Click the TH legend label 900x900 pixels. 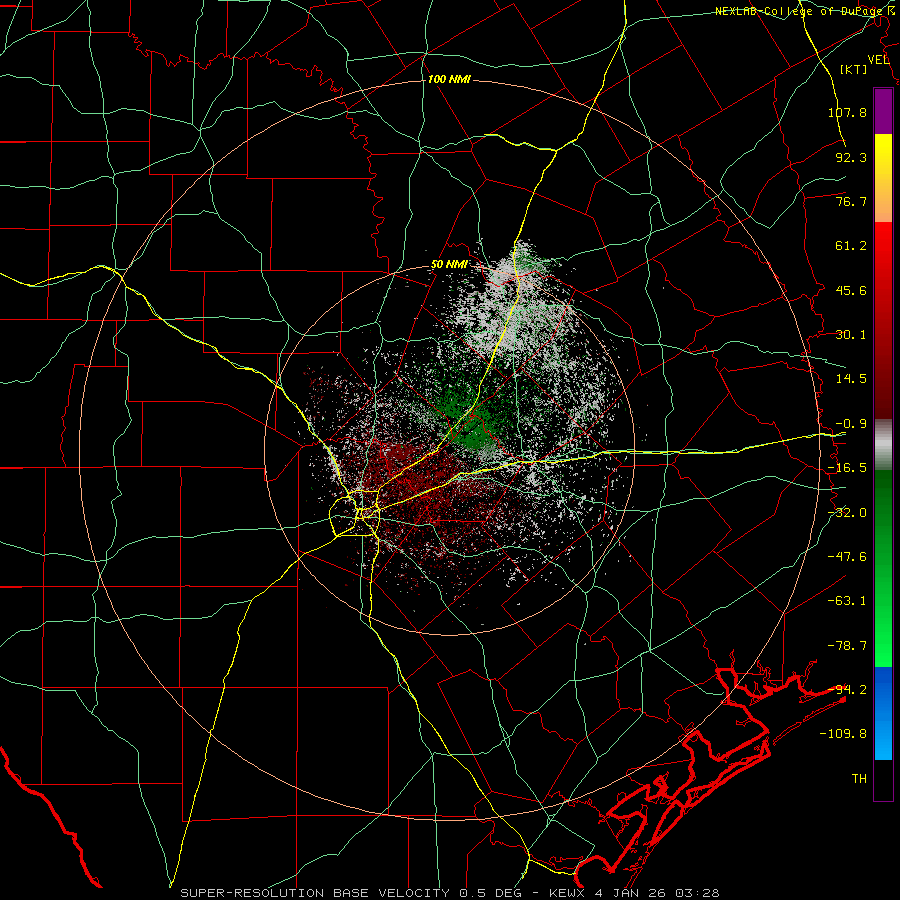[x=859, y=779]
